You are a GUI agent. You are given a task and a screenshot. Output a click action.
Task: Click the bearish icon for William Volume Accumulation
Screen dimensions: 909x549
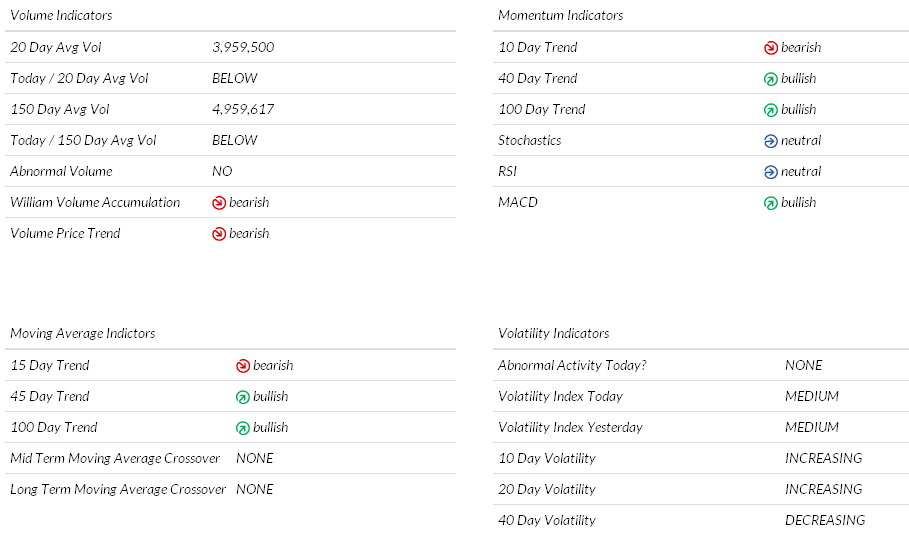219,203
